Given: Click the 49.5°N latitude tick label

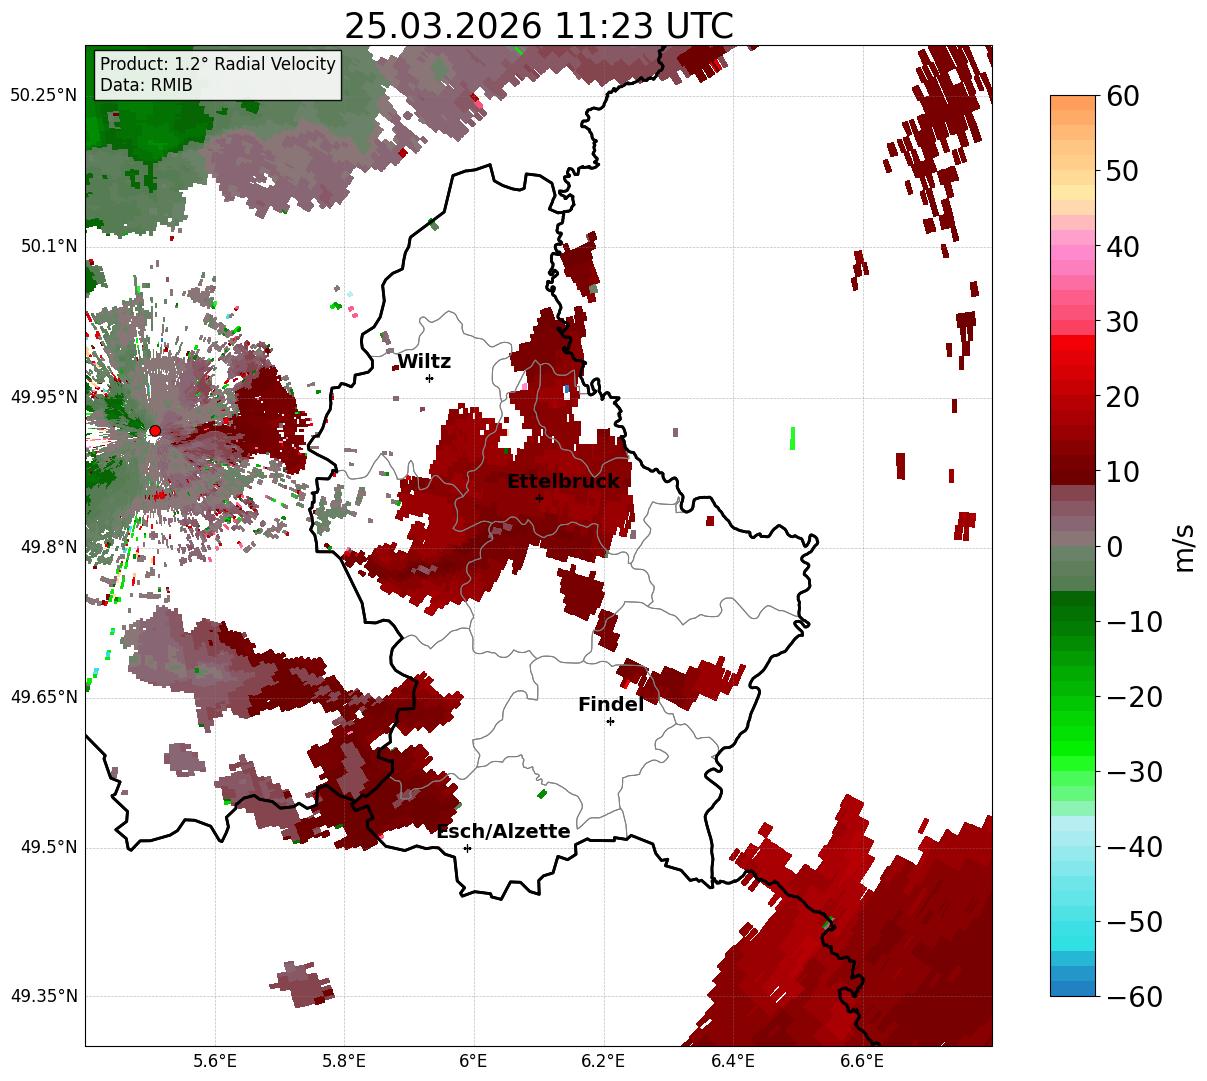Looking at the screenshot, I should coord(48,847).
